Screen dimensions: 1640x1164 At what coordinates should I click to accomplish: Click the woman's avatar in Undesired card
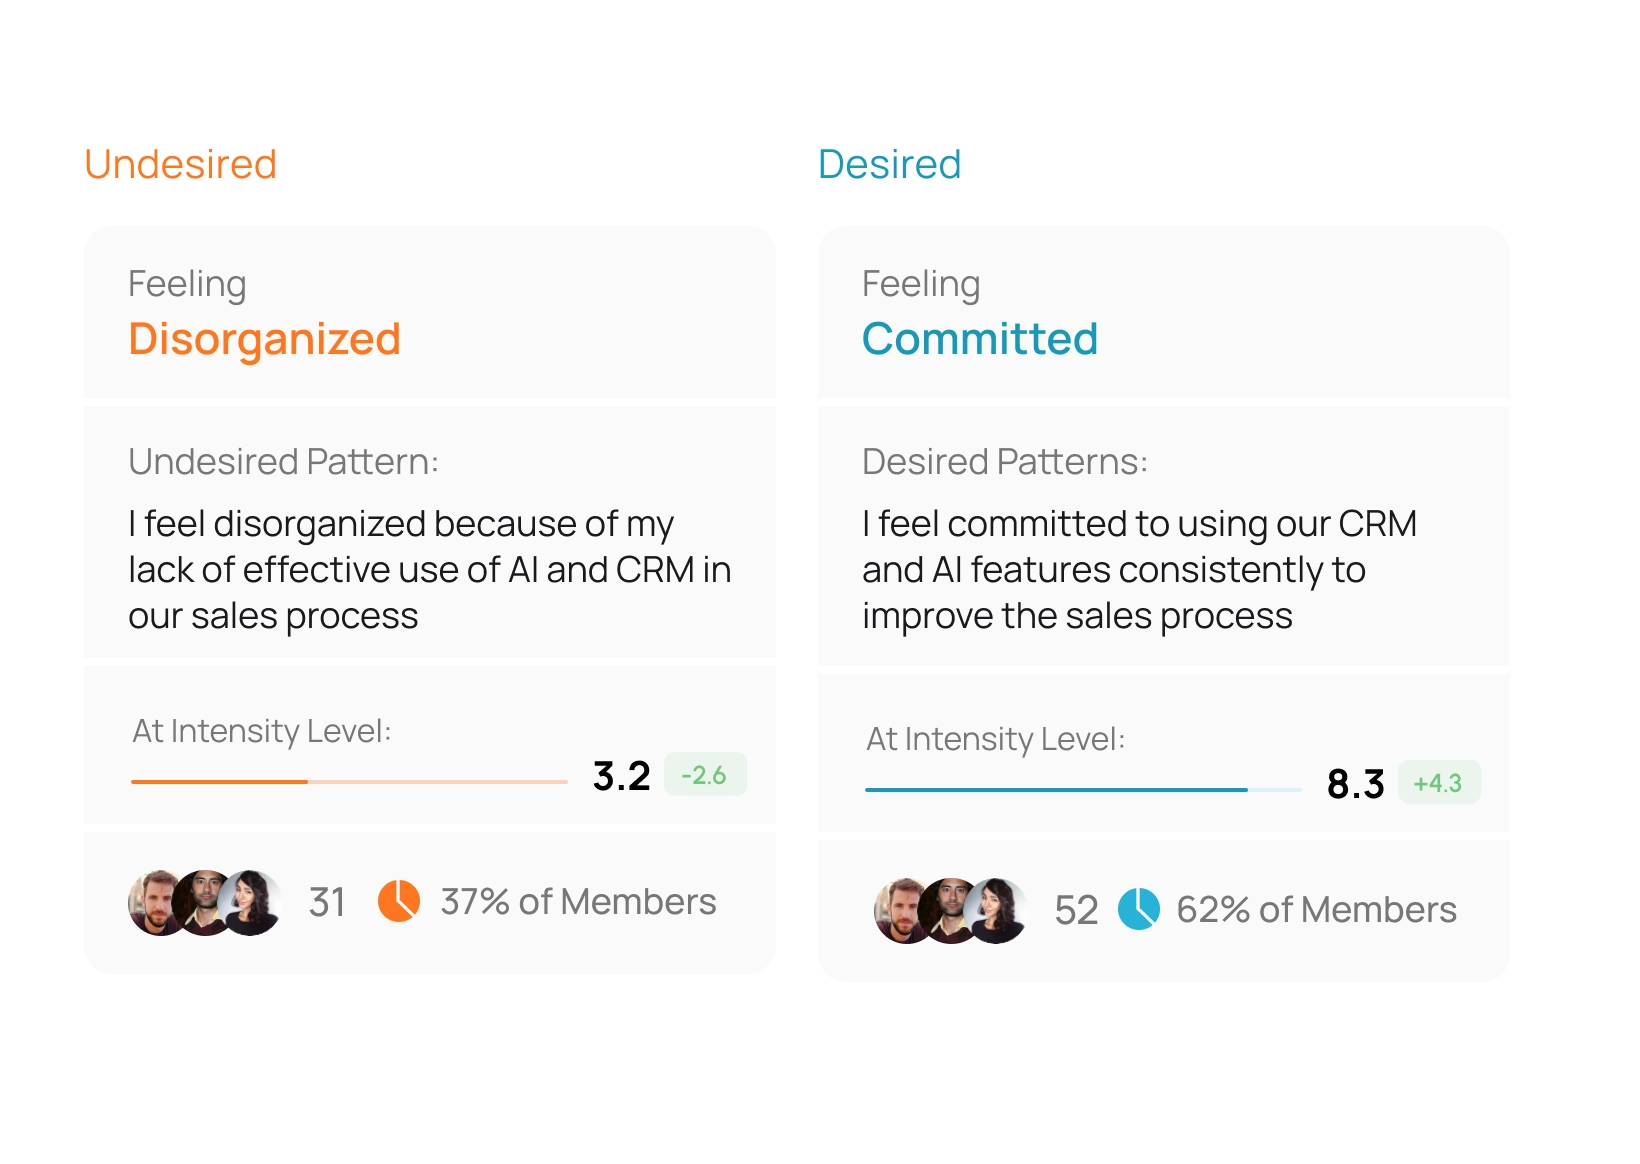(251, 902)
